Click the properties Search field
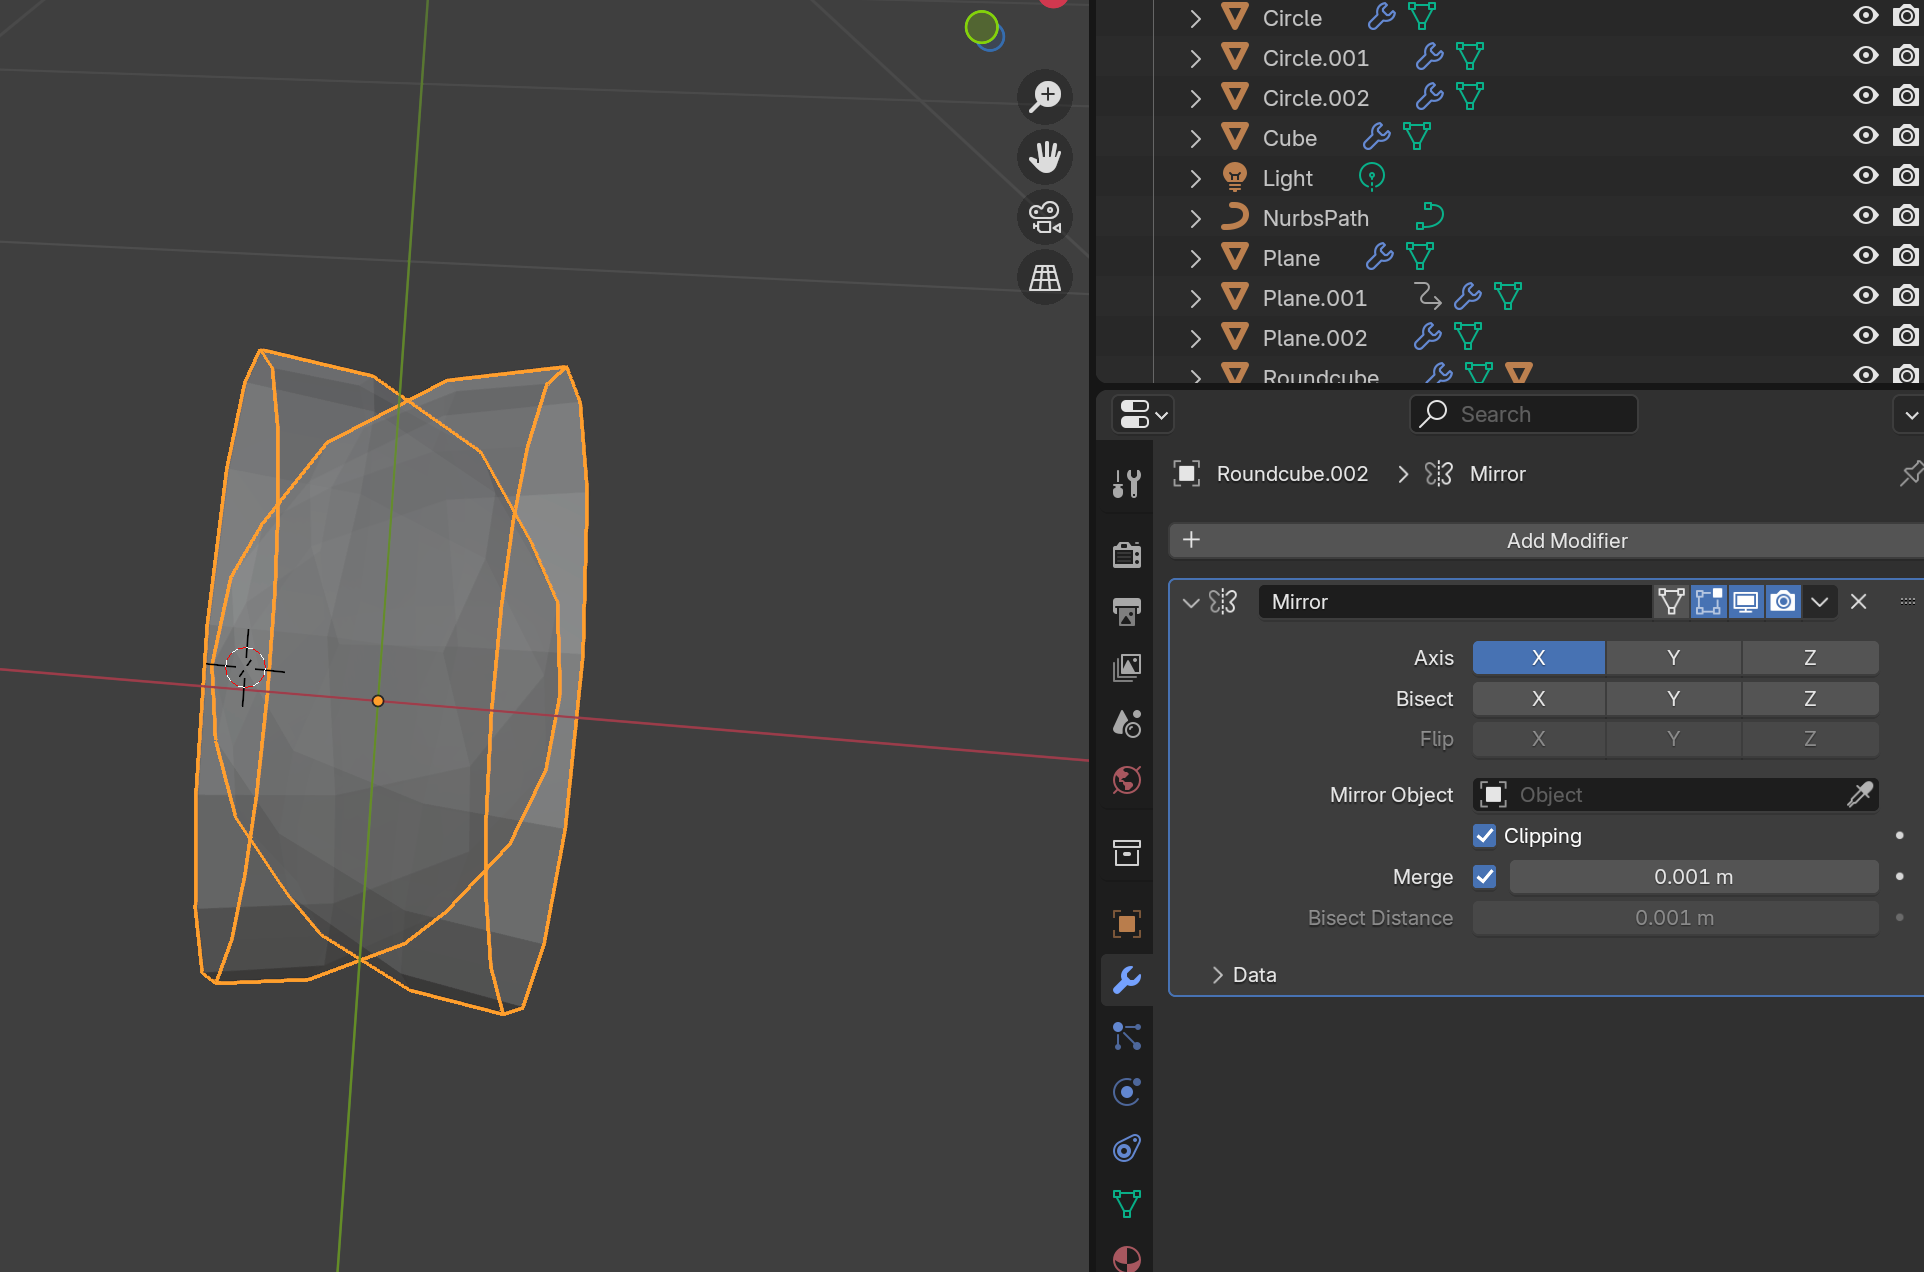 click(1523, 414)
